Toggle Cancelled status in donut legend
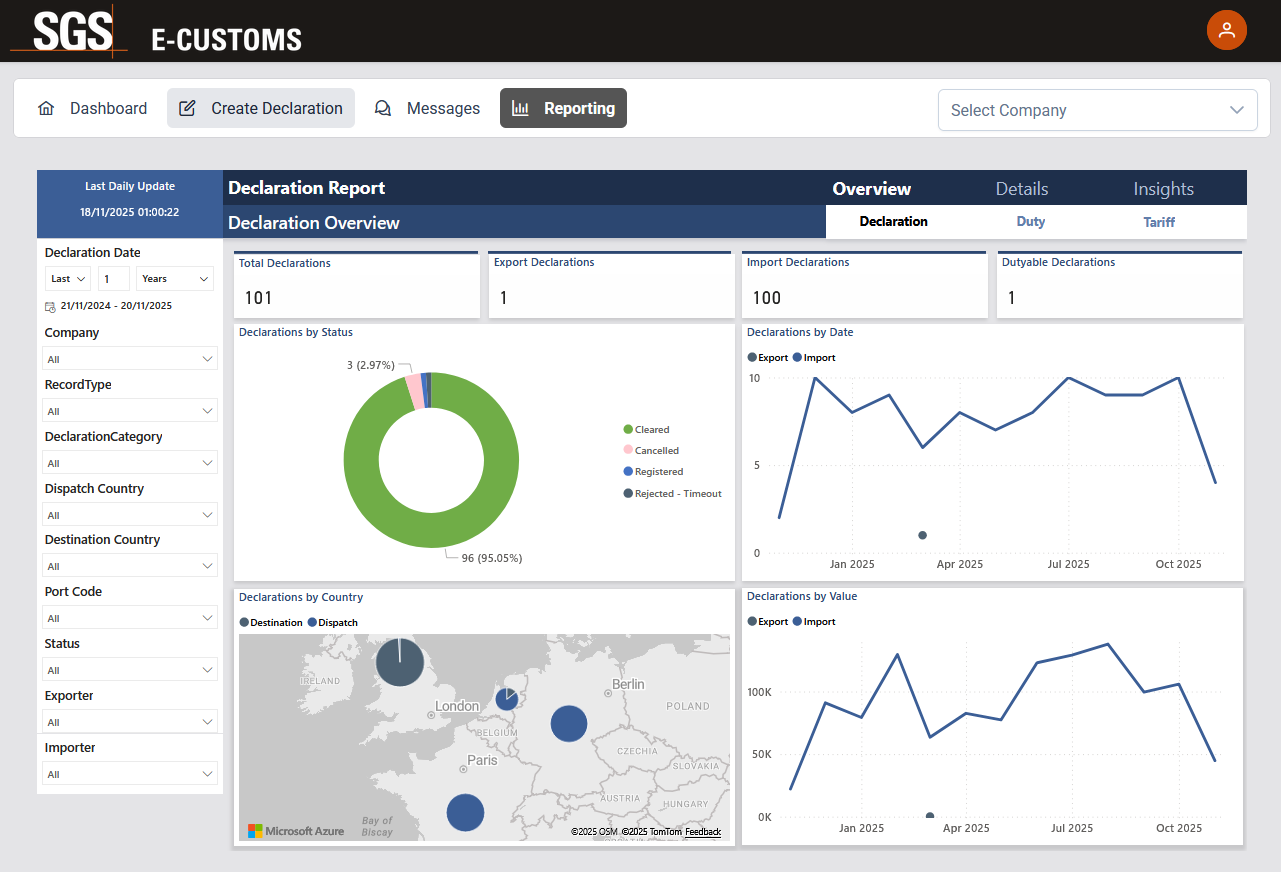 (656, 451)
